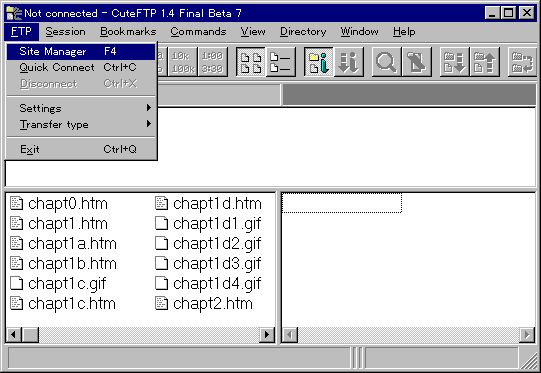Click the download files arrow-down icon

tap(454, 62)
